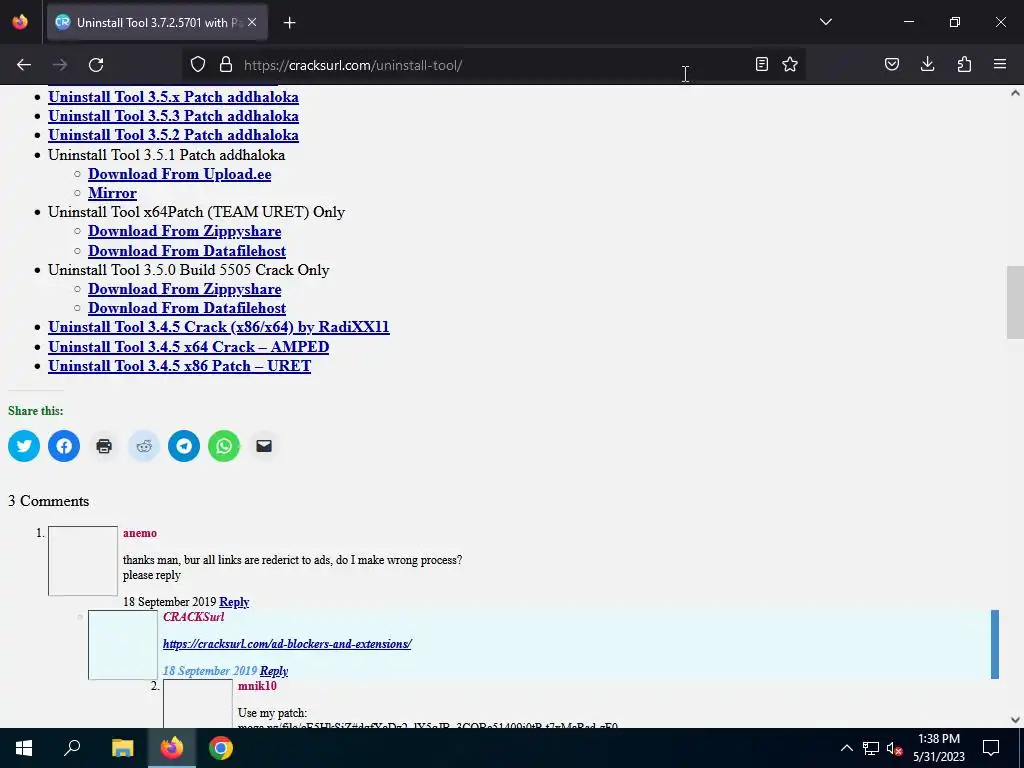
Task: Select the Uninstall Tool 3.7.2.5701 tab
Action: (157, 22)
